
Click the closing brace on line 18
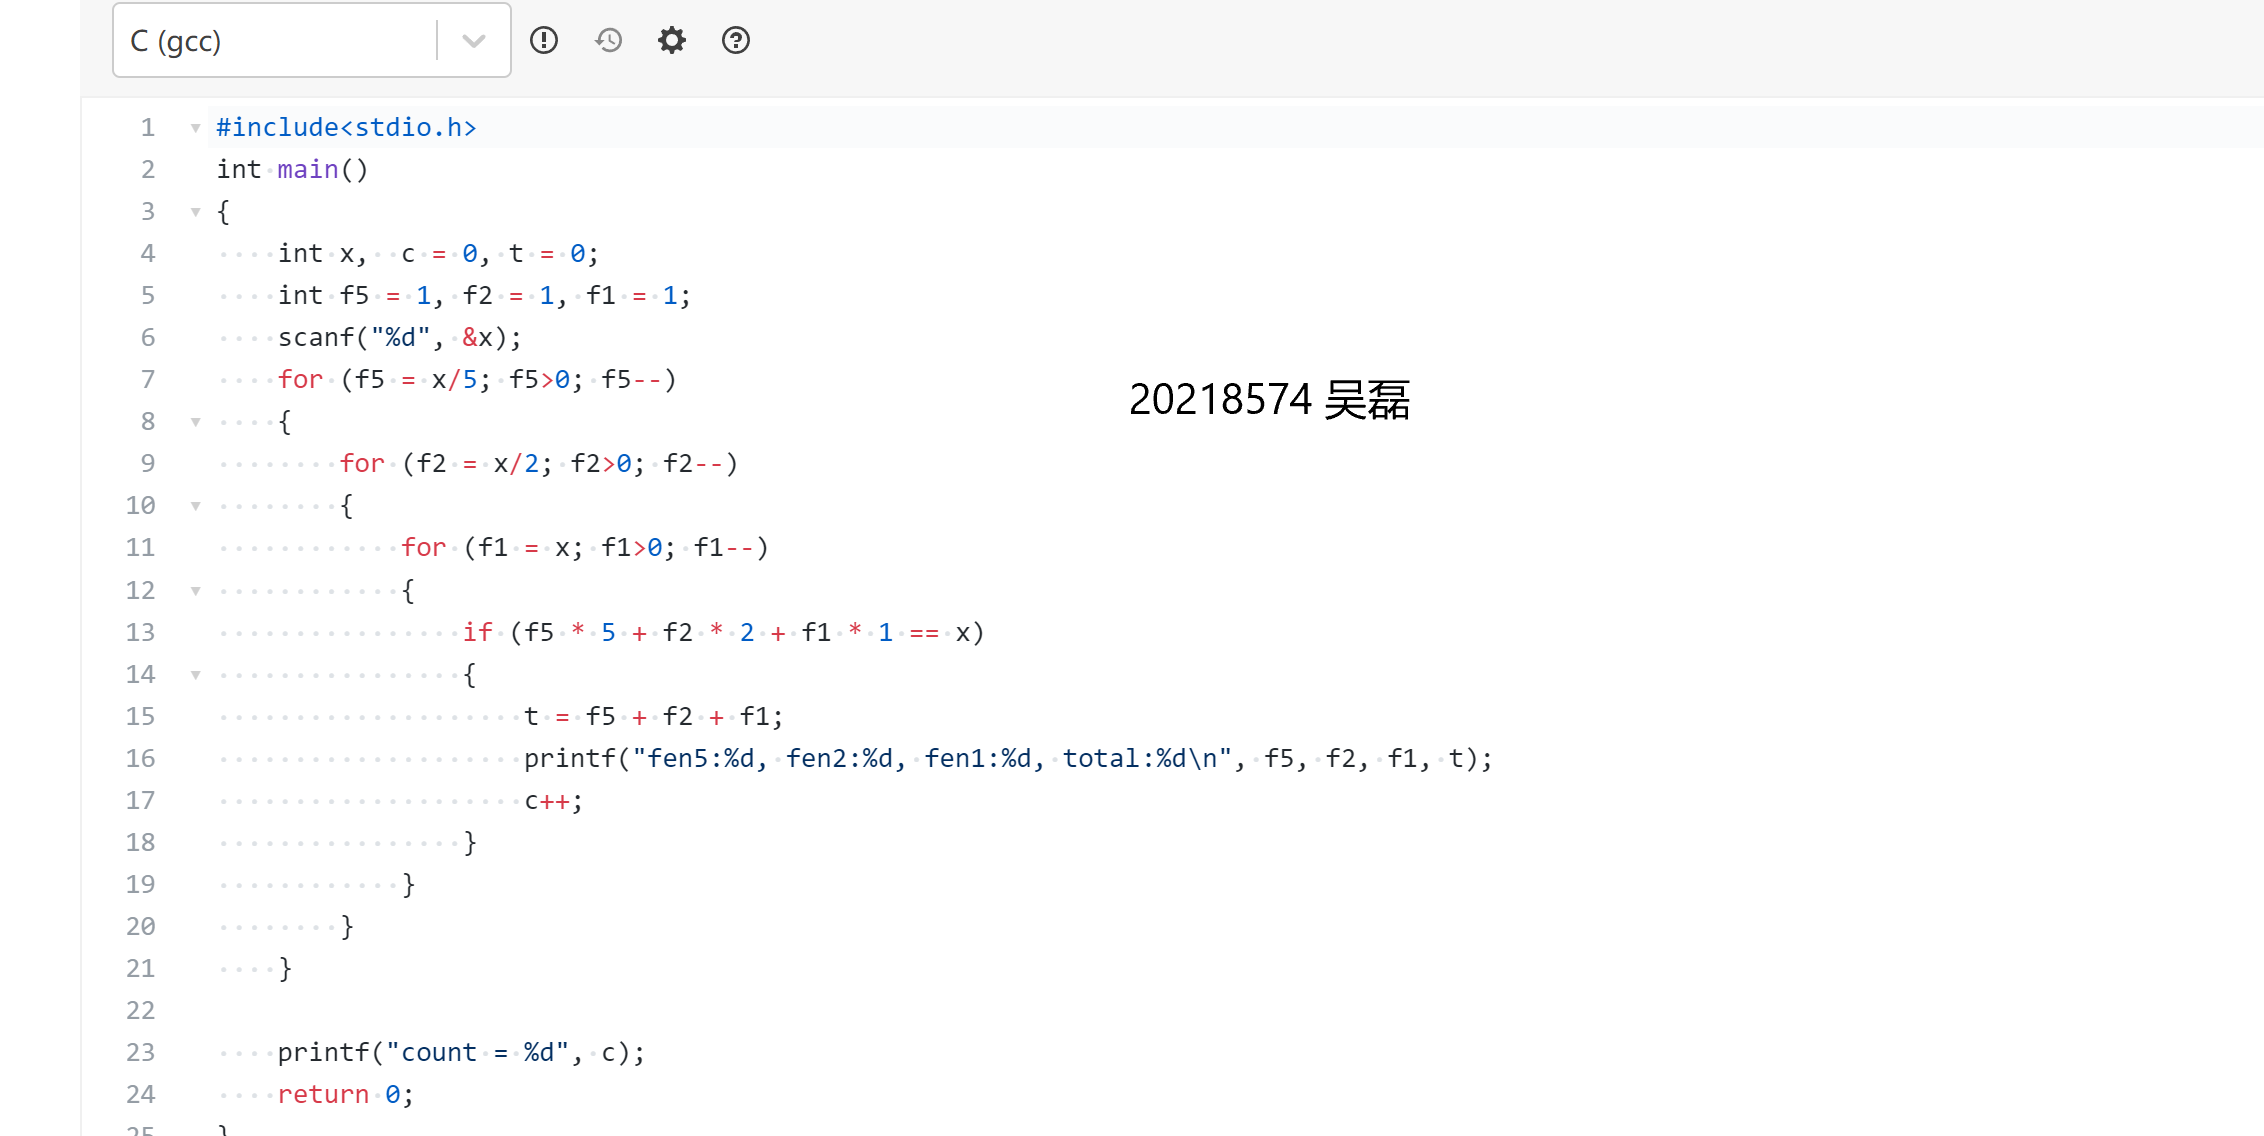(x=470, y=843)
